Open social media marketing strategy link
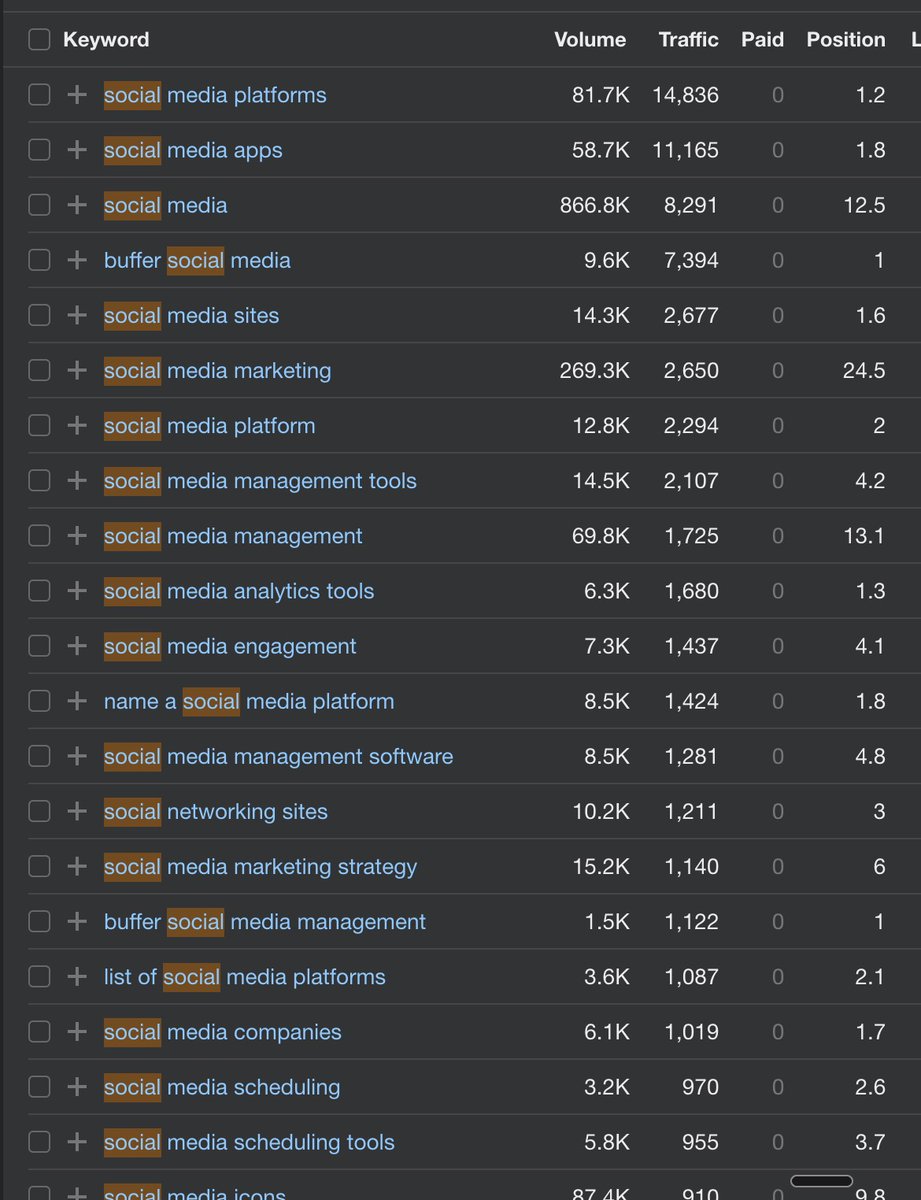The image size is (921, 1200). (x=260, y=866)
